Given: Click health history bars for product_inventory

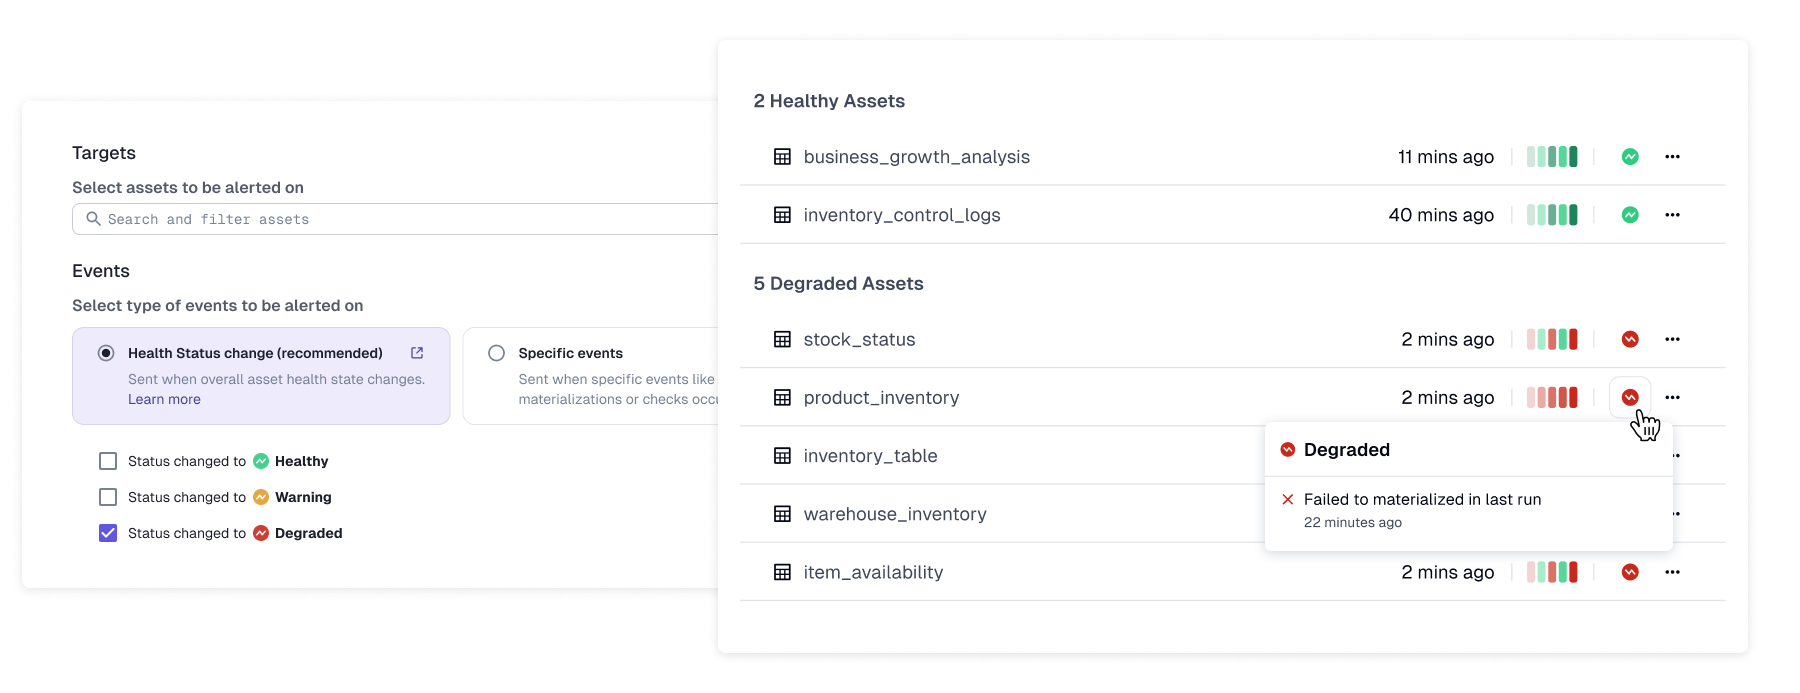Looking at the screenshot, I should click(x=1552, y=398).
